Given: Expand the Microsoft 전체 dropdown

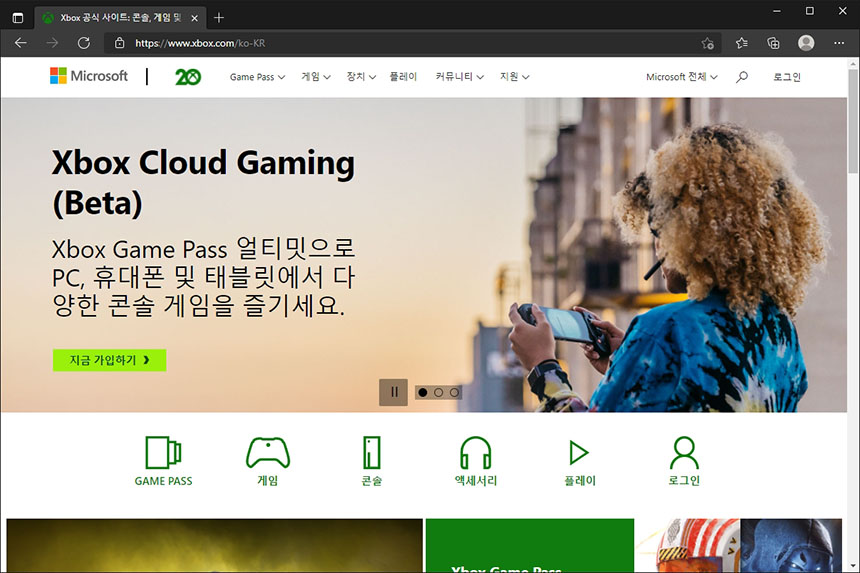Looking at the screenshot, I should pyautogui.click(x=682, y=77).
